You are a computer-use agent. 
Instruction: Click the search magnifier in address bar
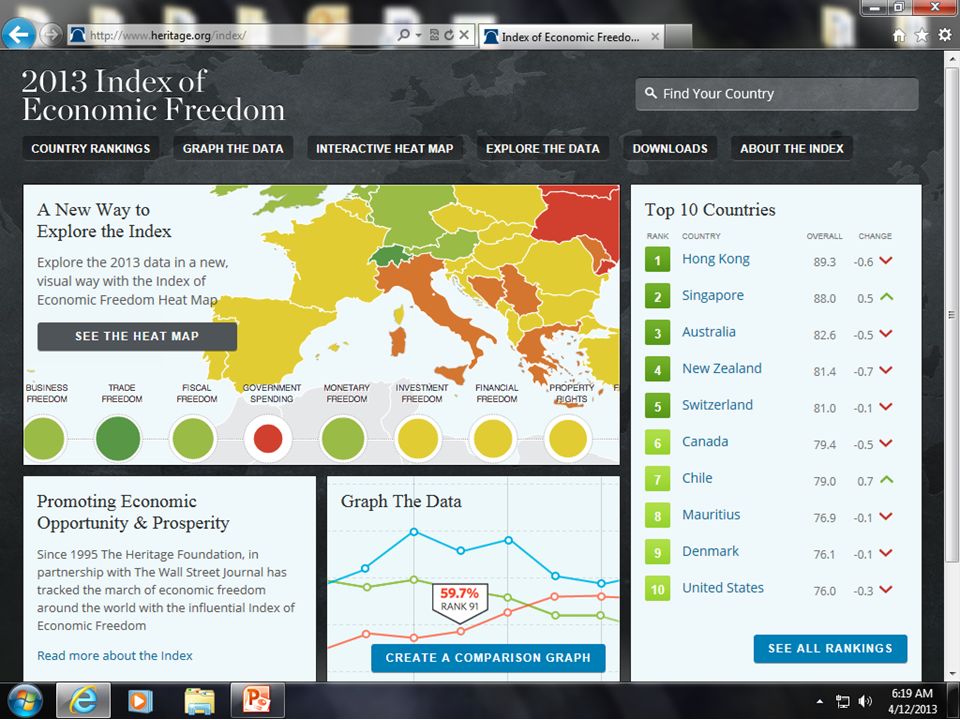403,35
